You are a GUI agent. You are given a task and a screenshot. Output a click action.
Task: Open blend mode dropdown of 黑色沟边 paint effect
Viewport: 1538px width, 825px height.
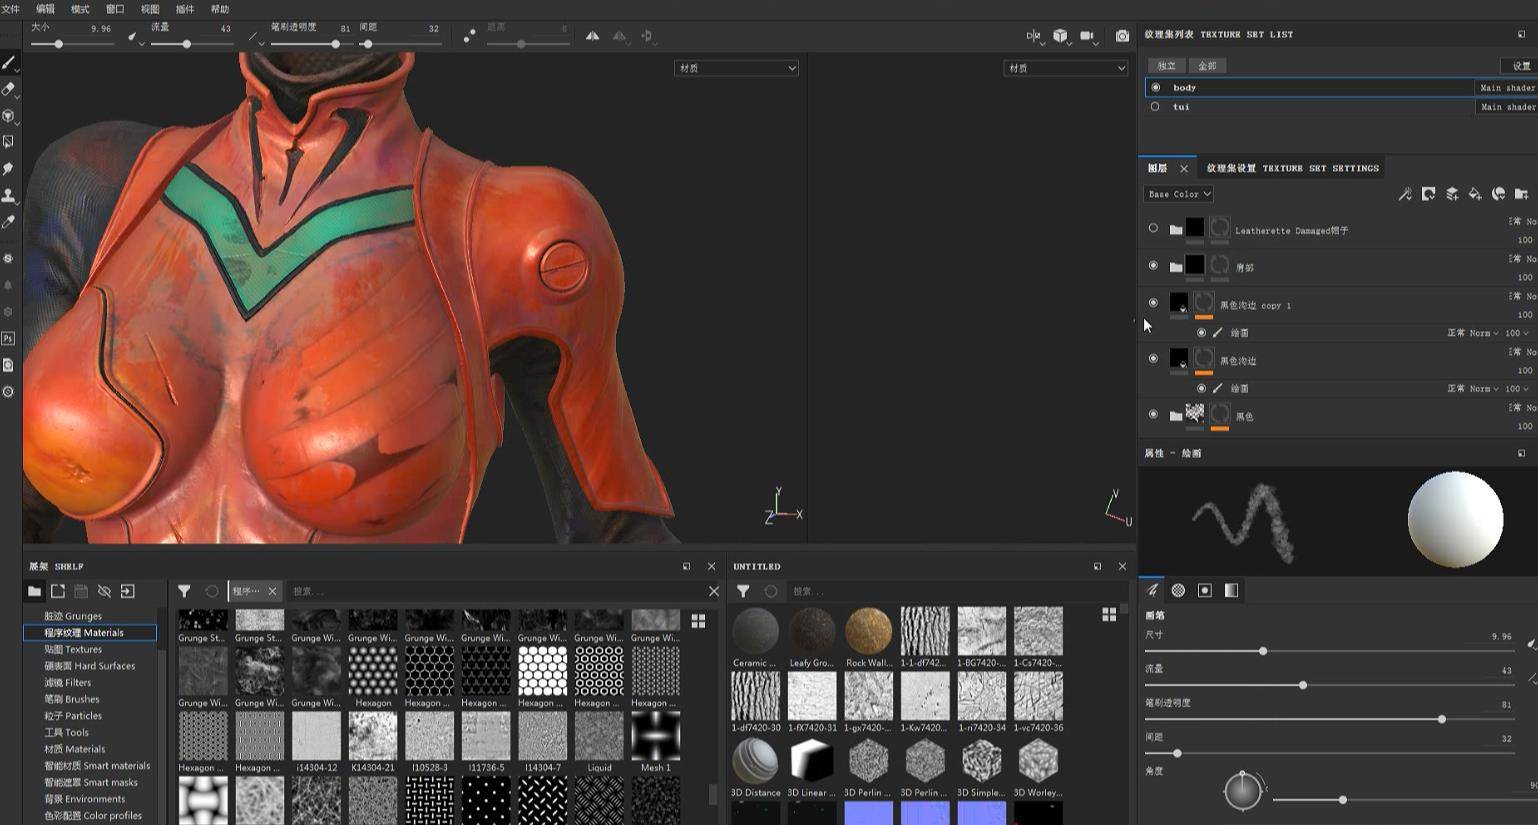1473,388
